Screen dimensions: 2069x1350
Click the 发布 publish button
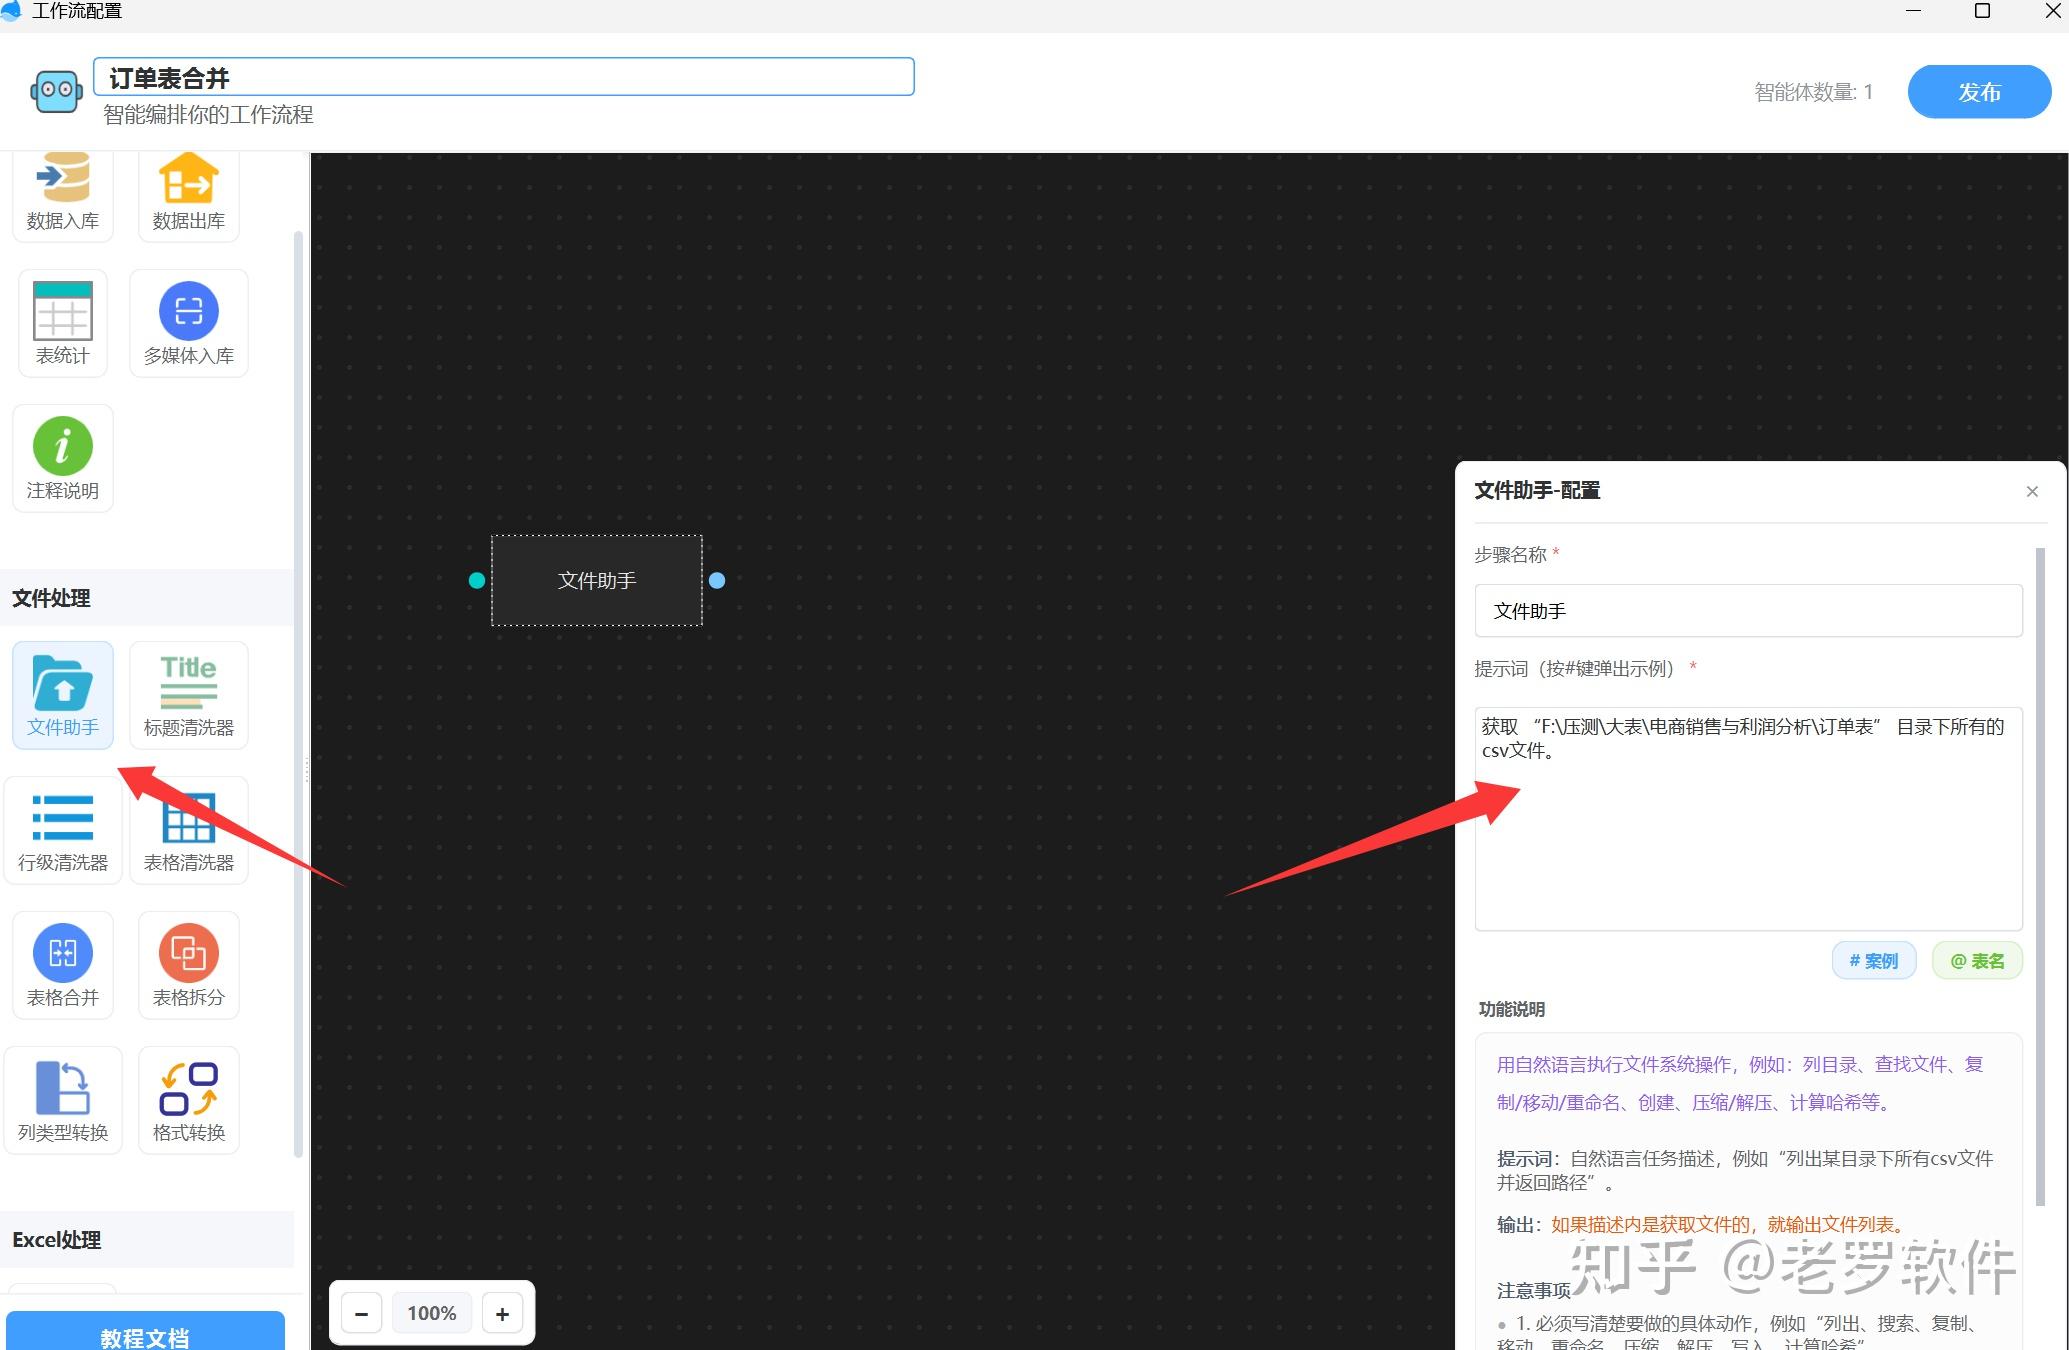coord(1978,92)
